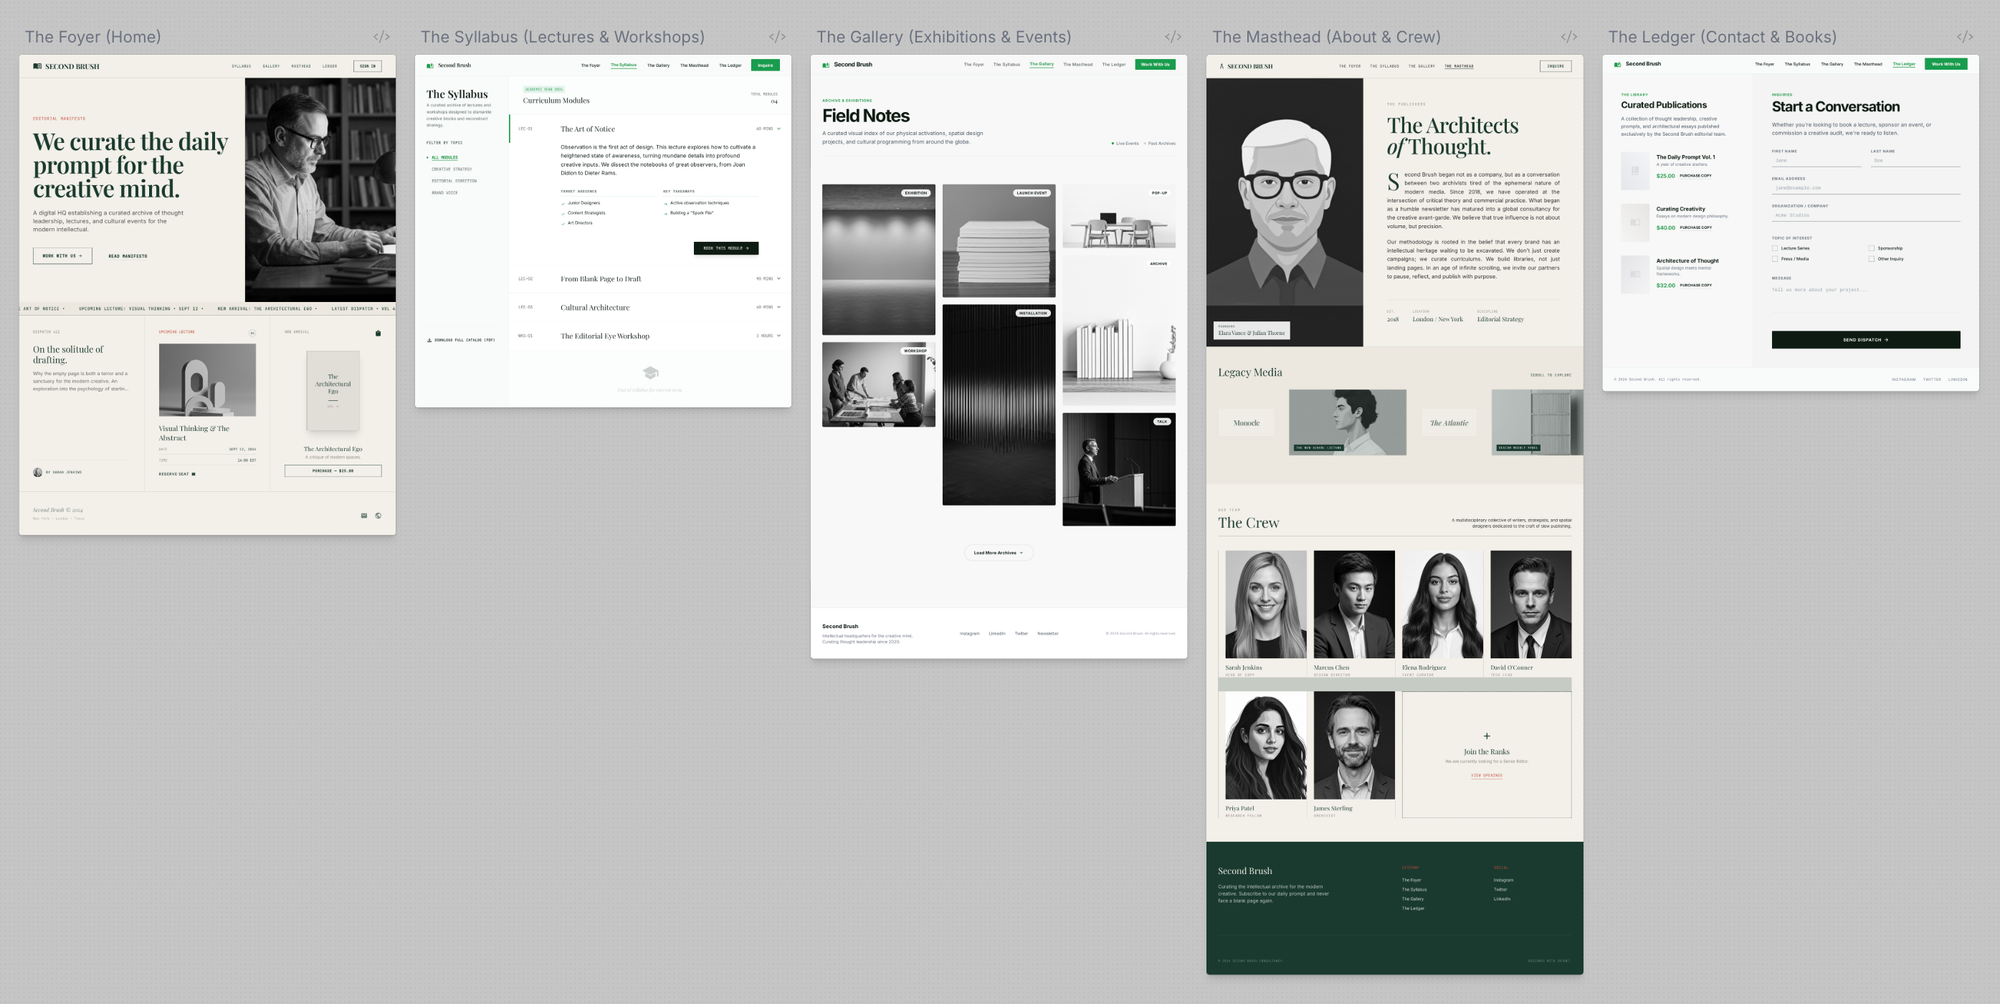The width and height of the screenshot is (2000, 1004).
Task: Click Book This Module button
Action: (x=726, y=248)
